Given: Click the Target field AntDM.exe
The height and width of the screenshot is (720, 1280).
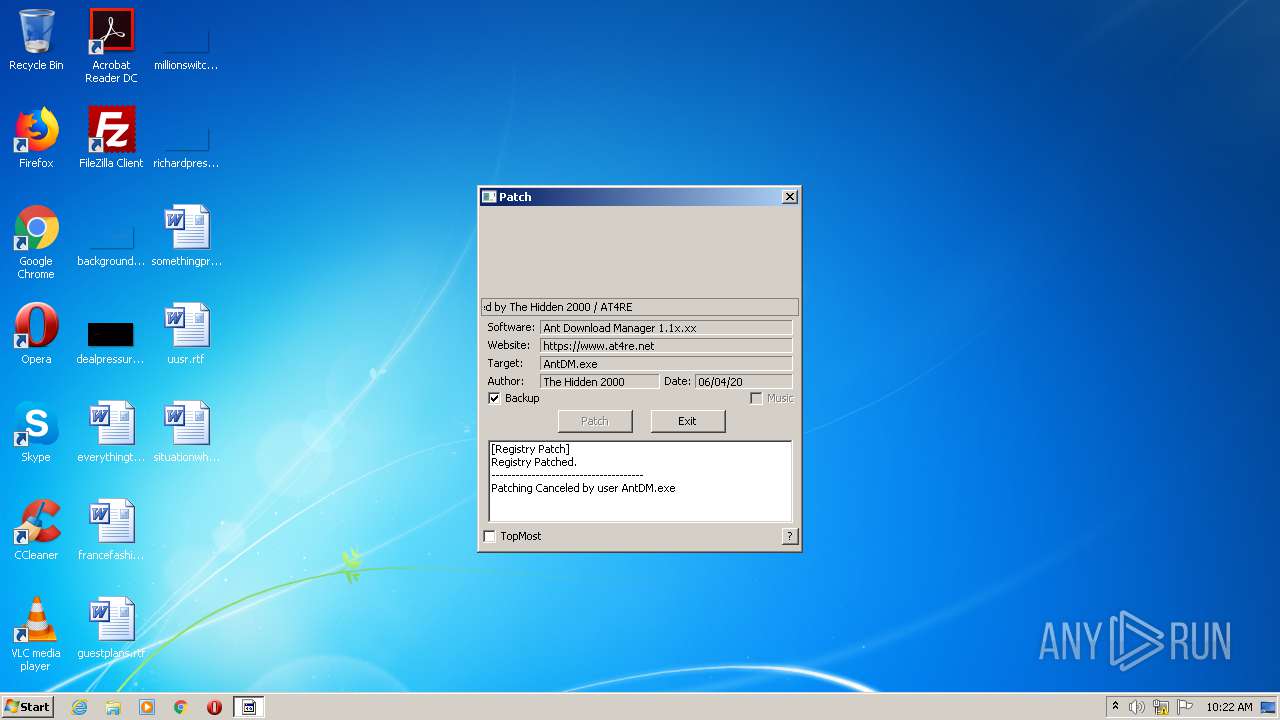Looking at the screenshot, I should pyautogui.click(x=666, y=364).
